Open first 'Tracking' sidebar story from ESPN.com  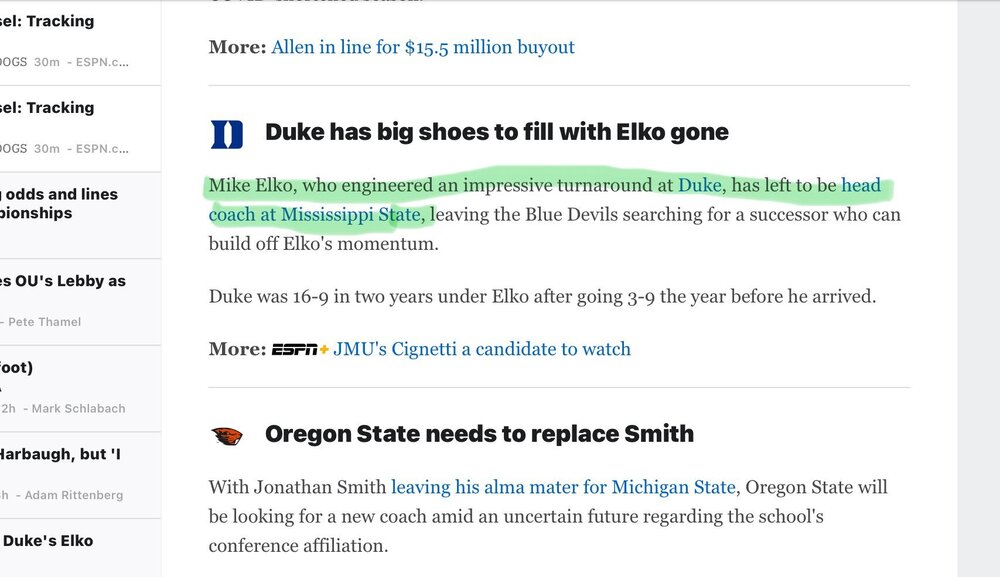[x=80, y=42]
